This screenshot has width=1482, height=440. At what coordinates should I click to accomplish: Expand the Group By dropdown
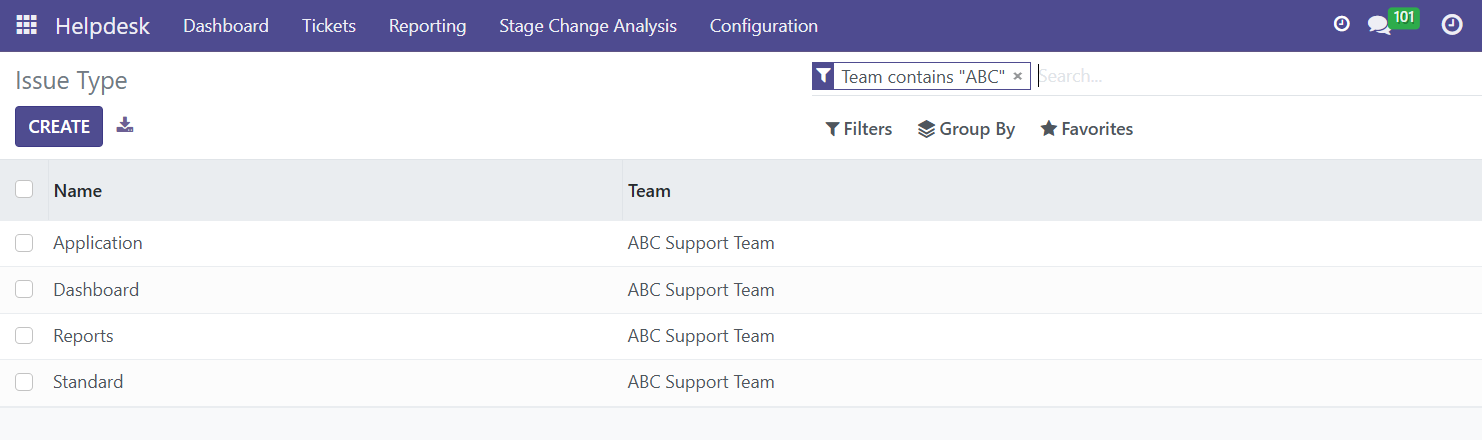click(x=967, y=129)
